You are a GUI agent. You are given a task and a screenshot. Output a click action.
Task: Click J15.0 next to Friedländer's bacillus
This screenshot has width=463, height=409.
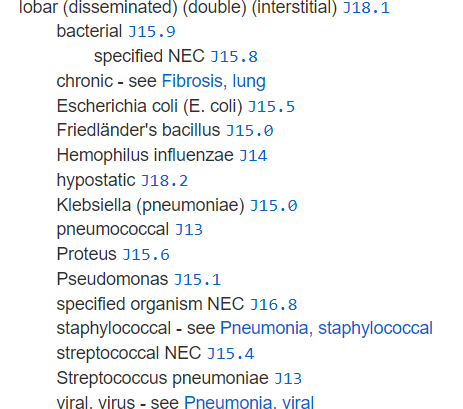click(249, 130)
